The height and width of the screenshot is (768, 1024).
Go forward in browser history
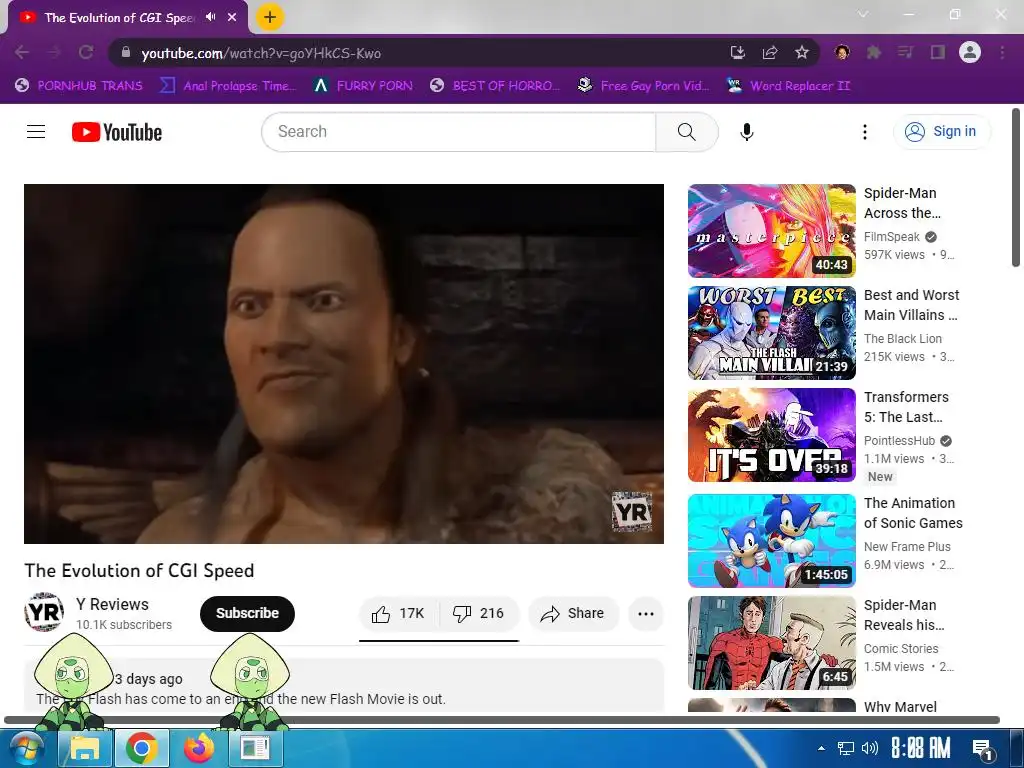pos(54,52)
